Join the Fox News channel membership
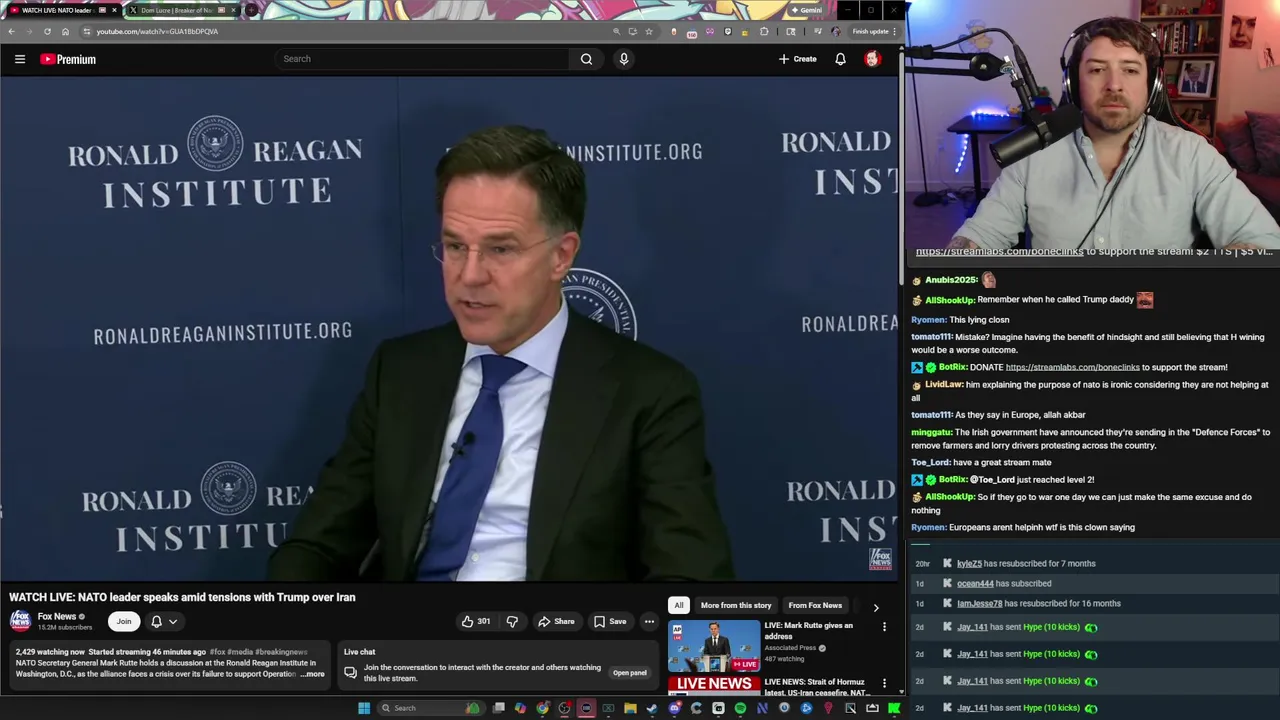This screenshot has height=720, width=1280. (124, 621)
